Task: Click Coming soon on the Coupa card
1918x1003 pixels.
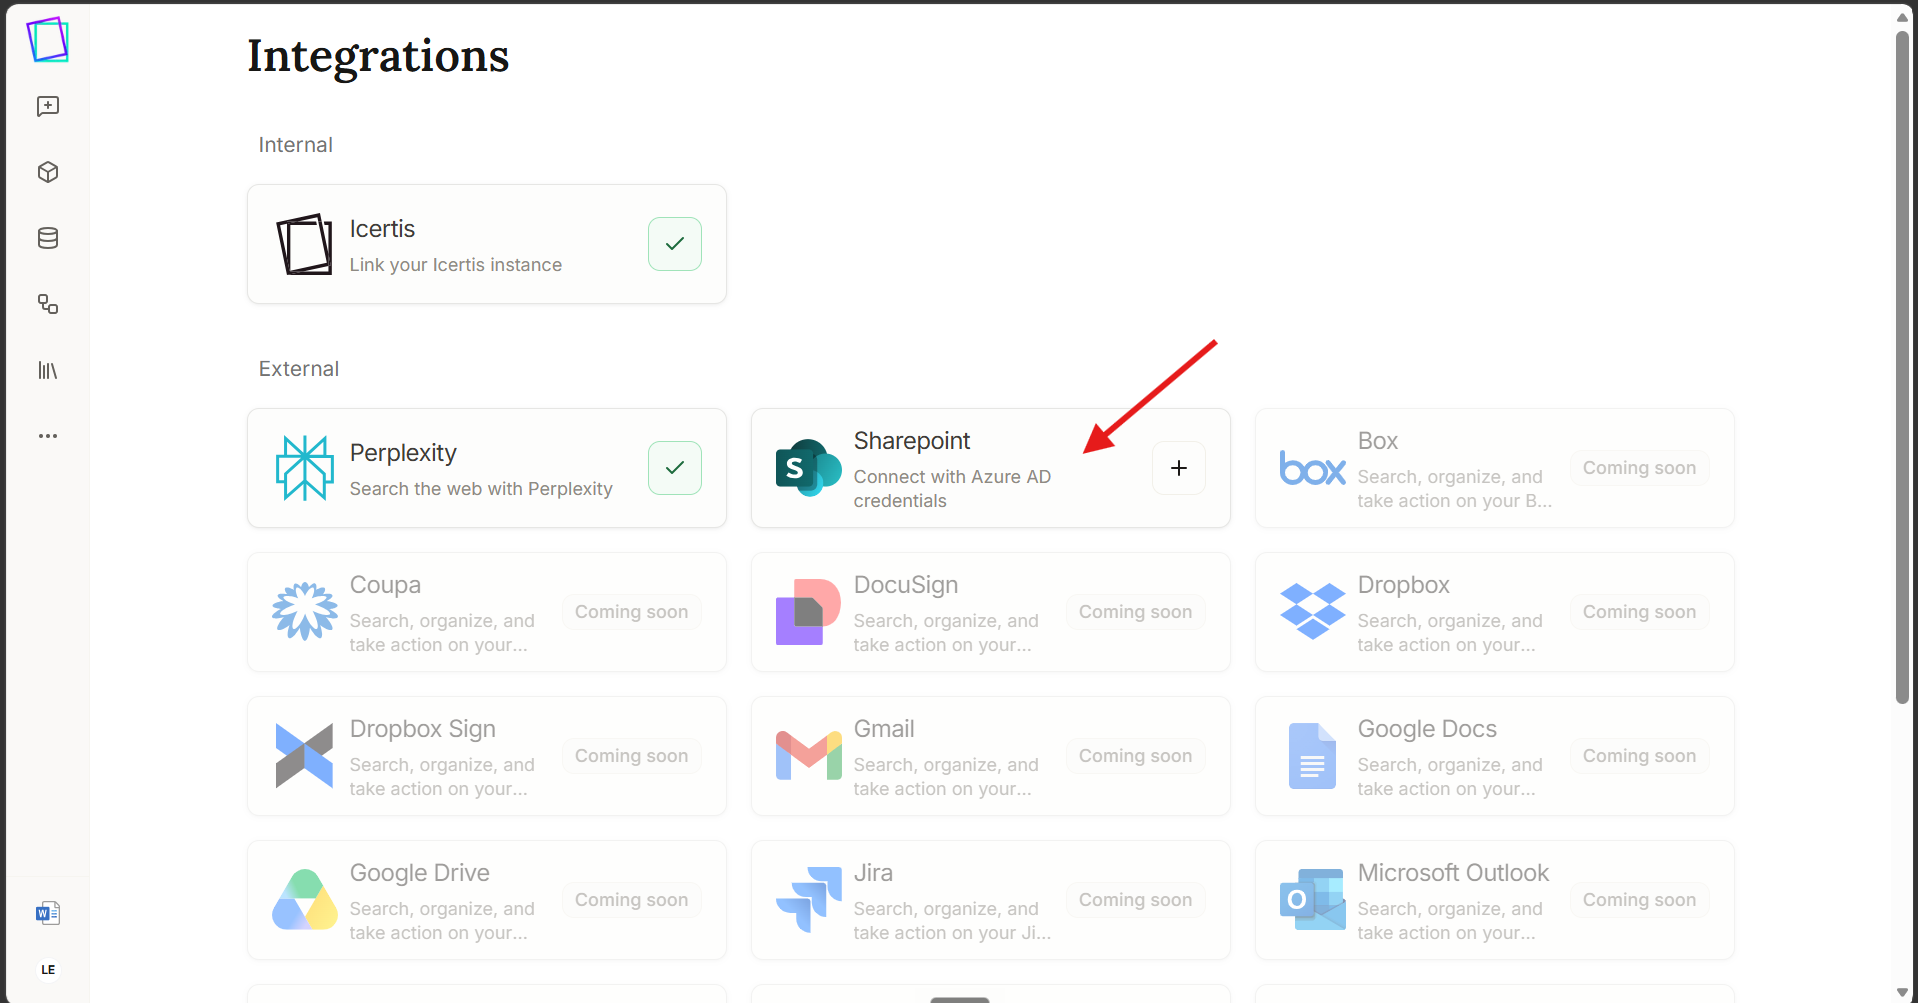Action: point(631,612)
